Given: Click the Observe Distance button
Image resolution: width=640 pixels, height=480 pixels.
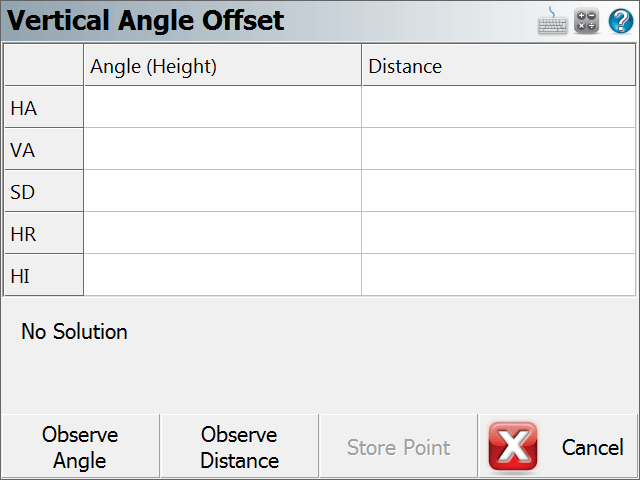Looking at the screenshot, I should (240, 447).
